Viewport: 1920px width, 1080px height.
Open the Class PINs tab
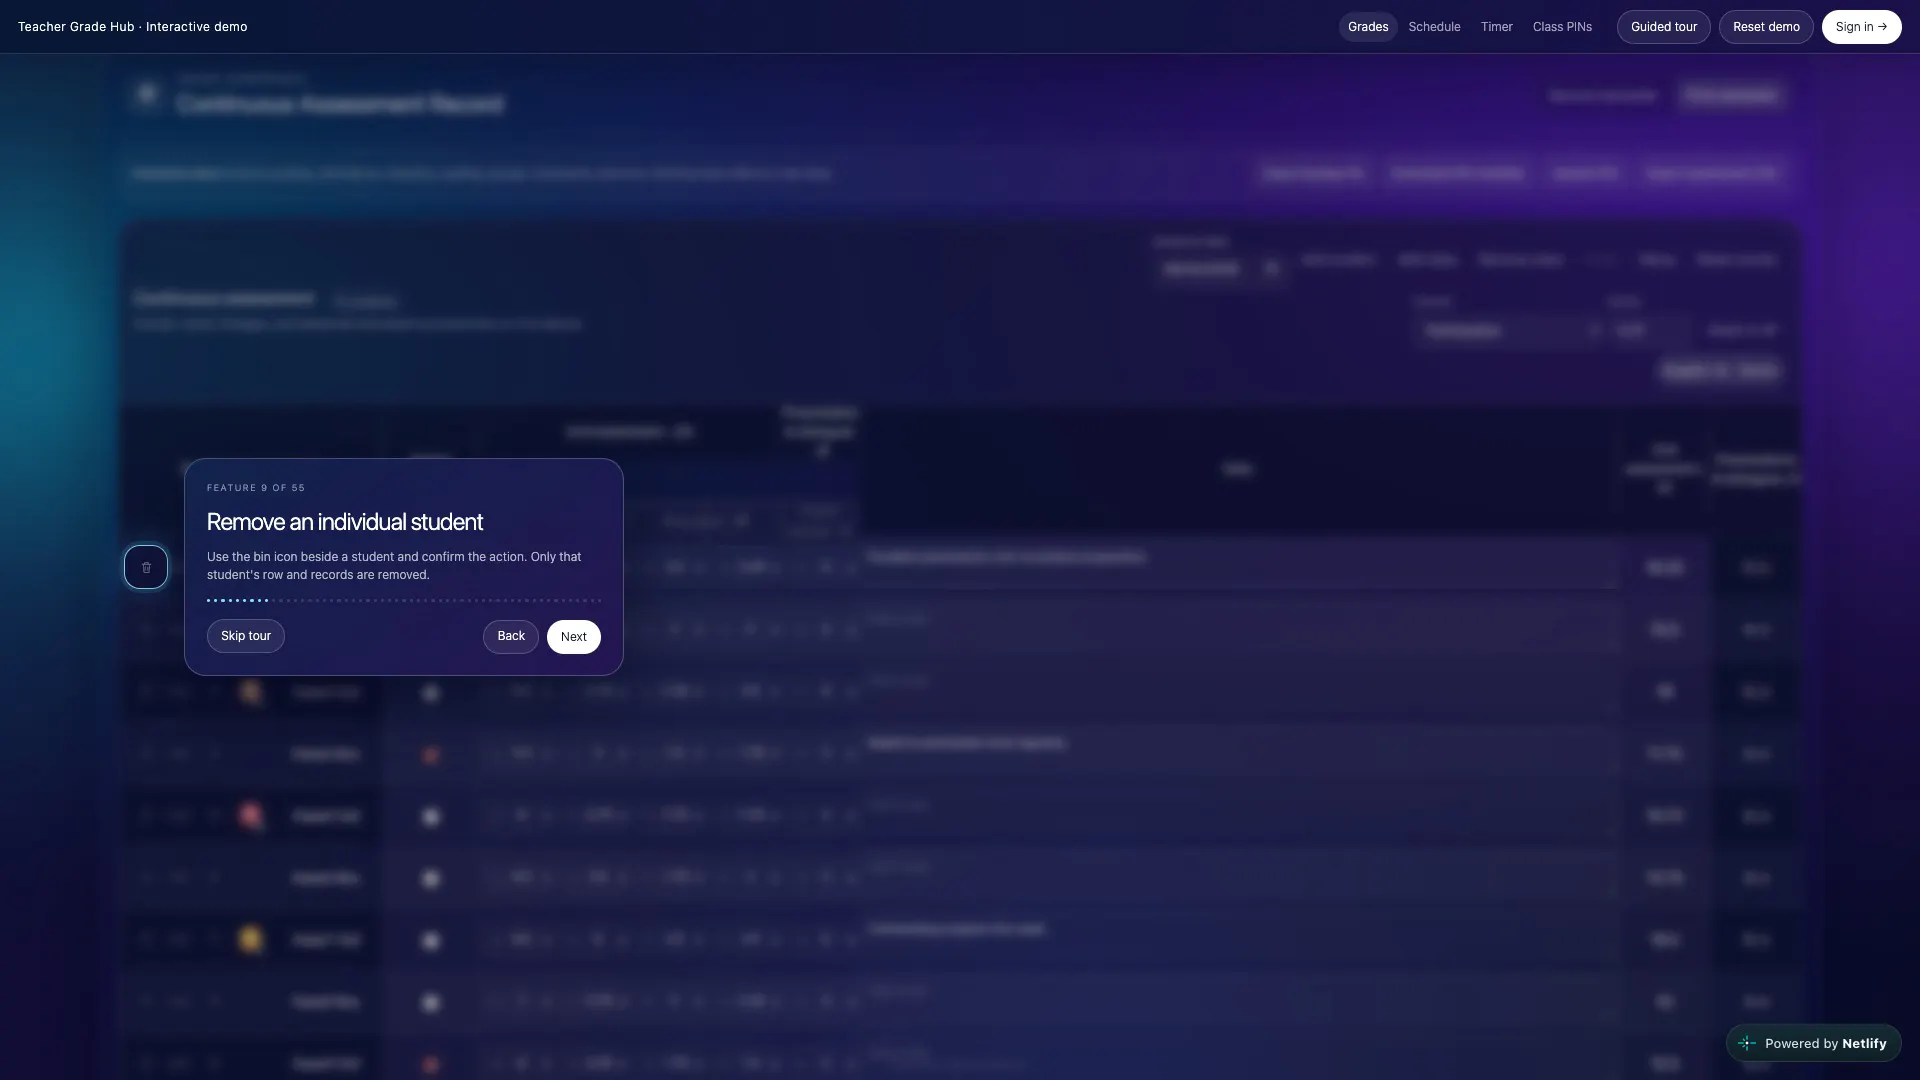1562,27
